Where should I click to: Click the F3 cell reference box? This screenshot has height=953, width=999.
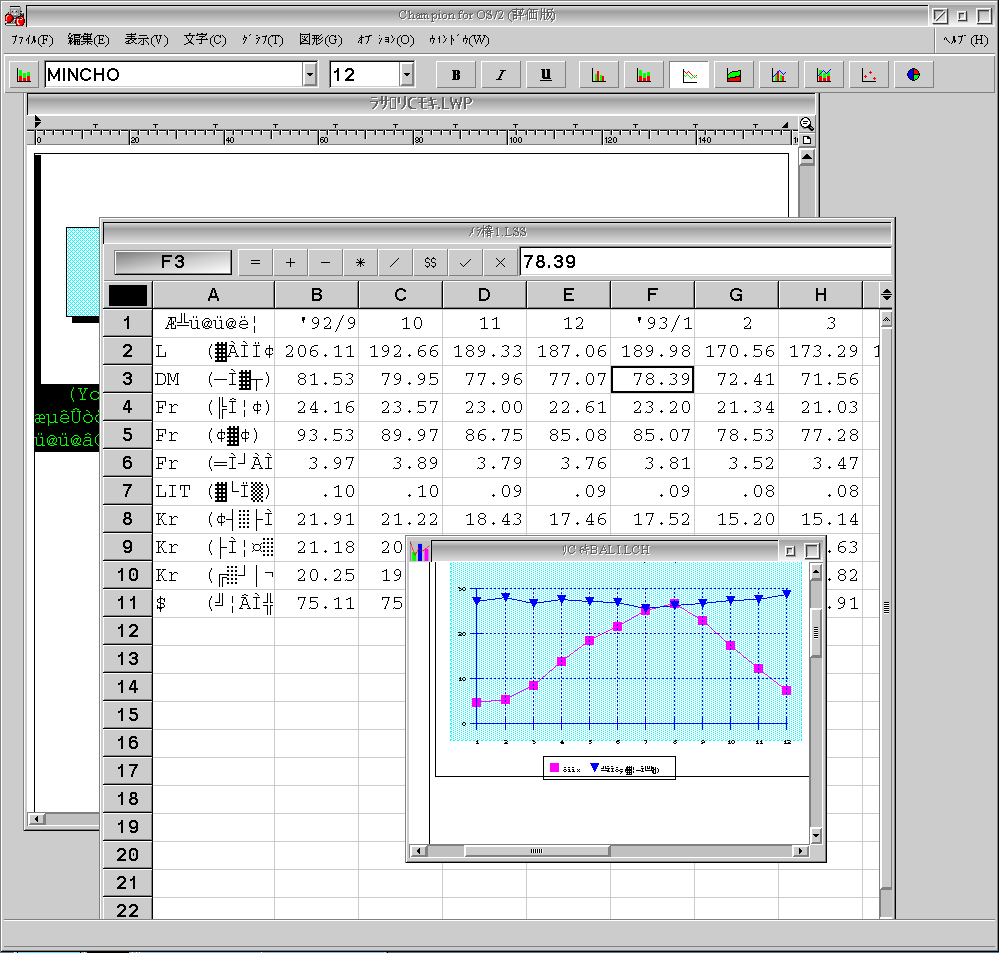[173, 262]
